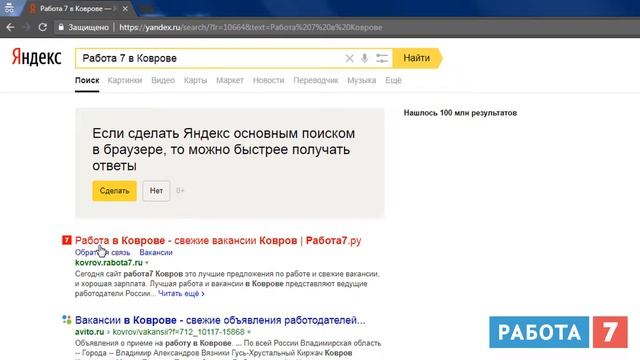Click the browser address bar URL

[x=251, y=27]
